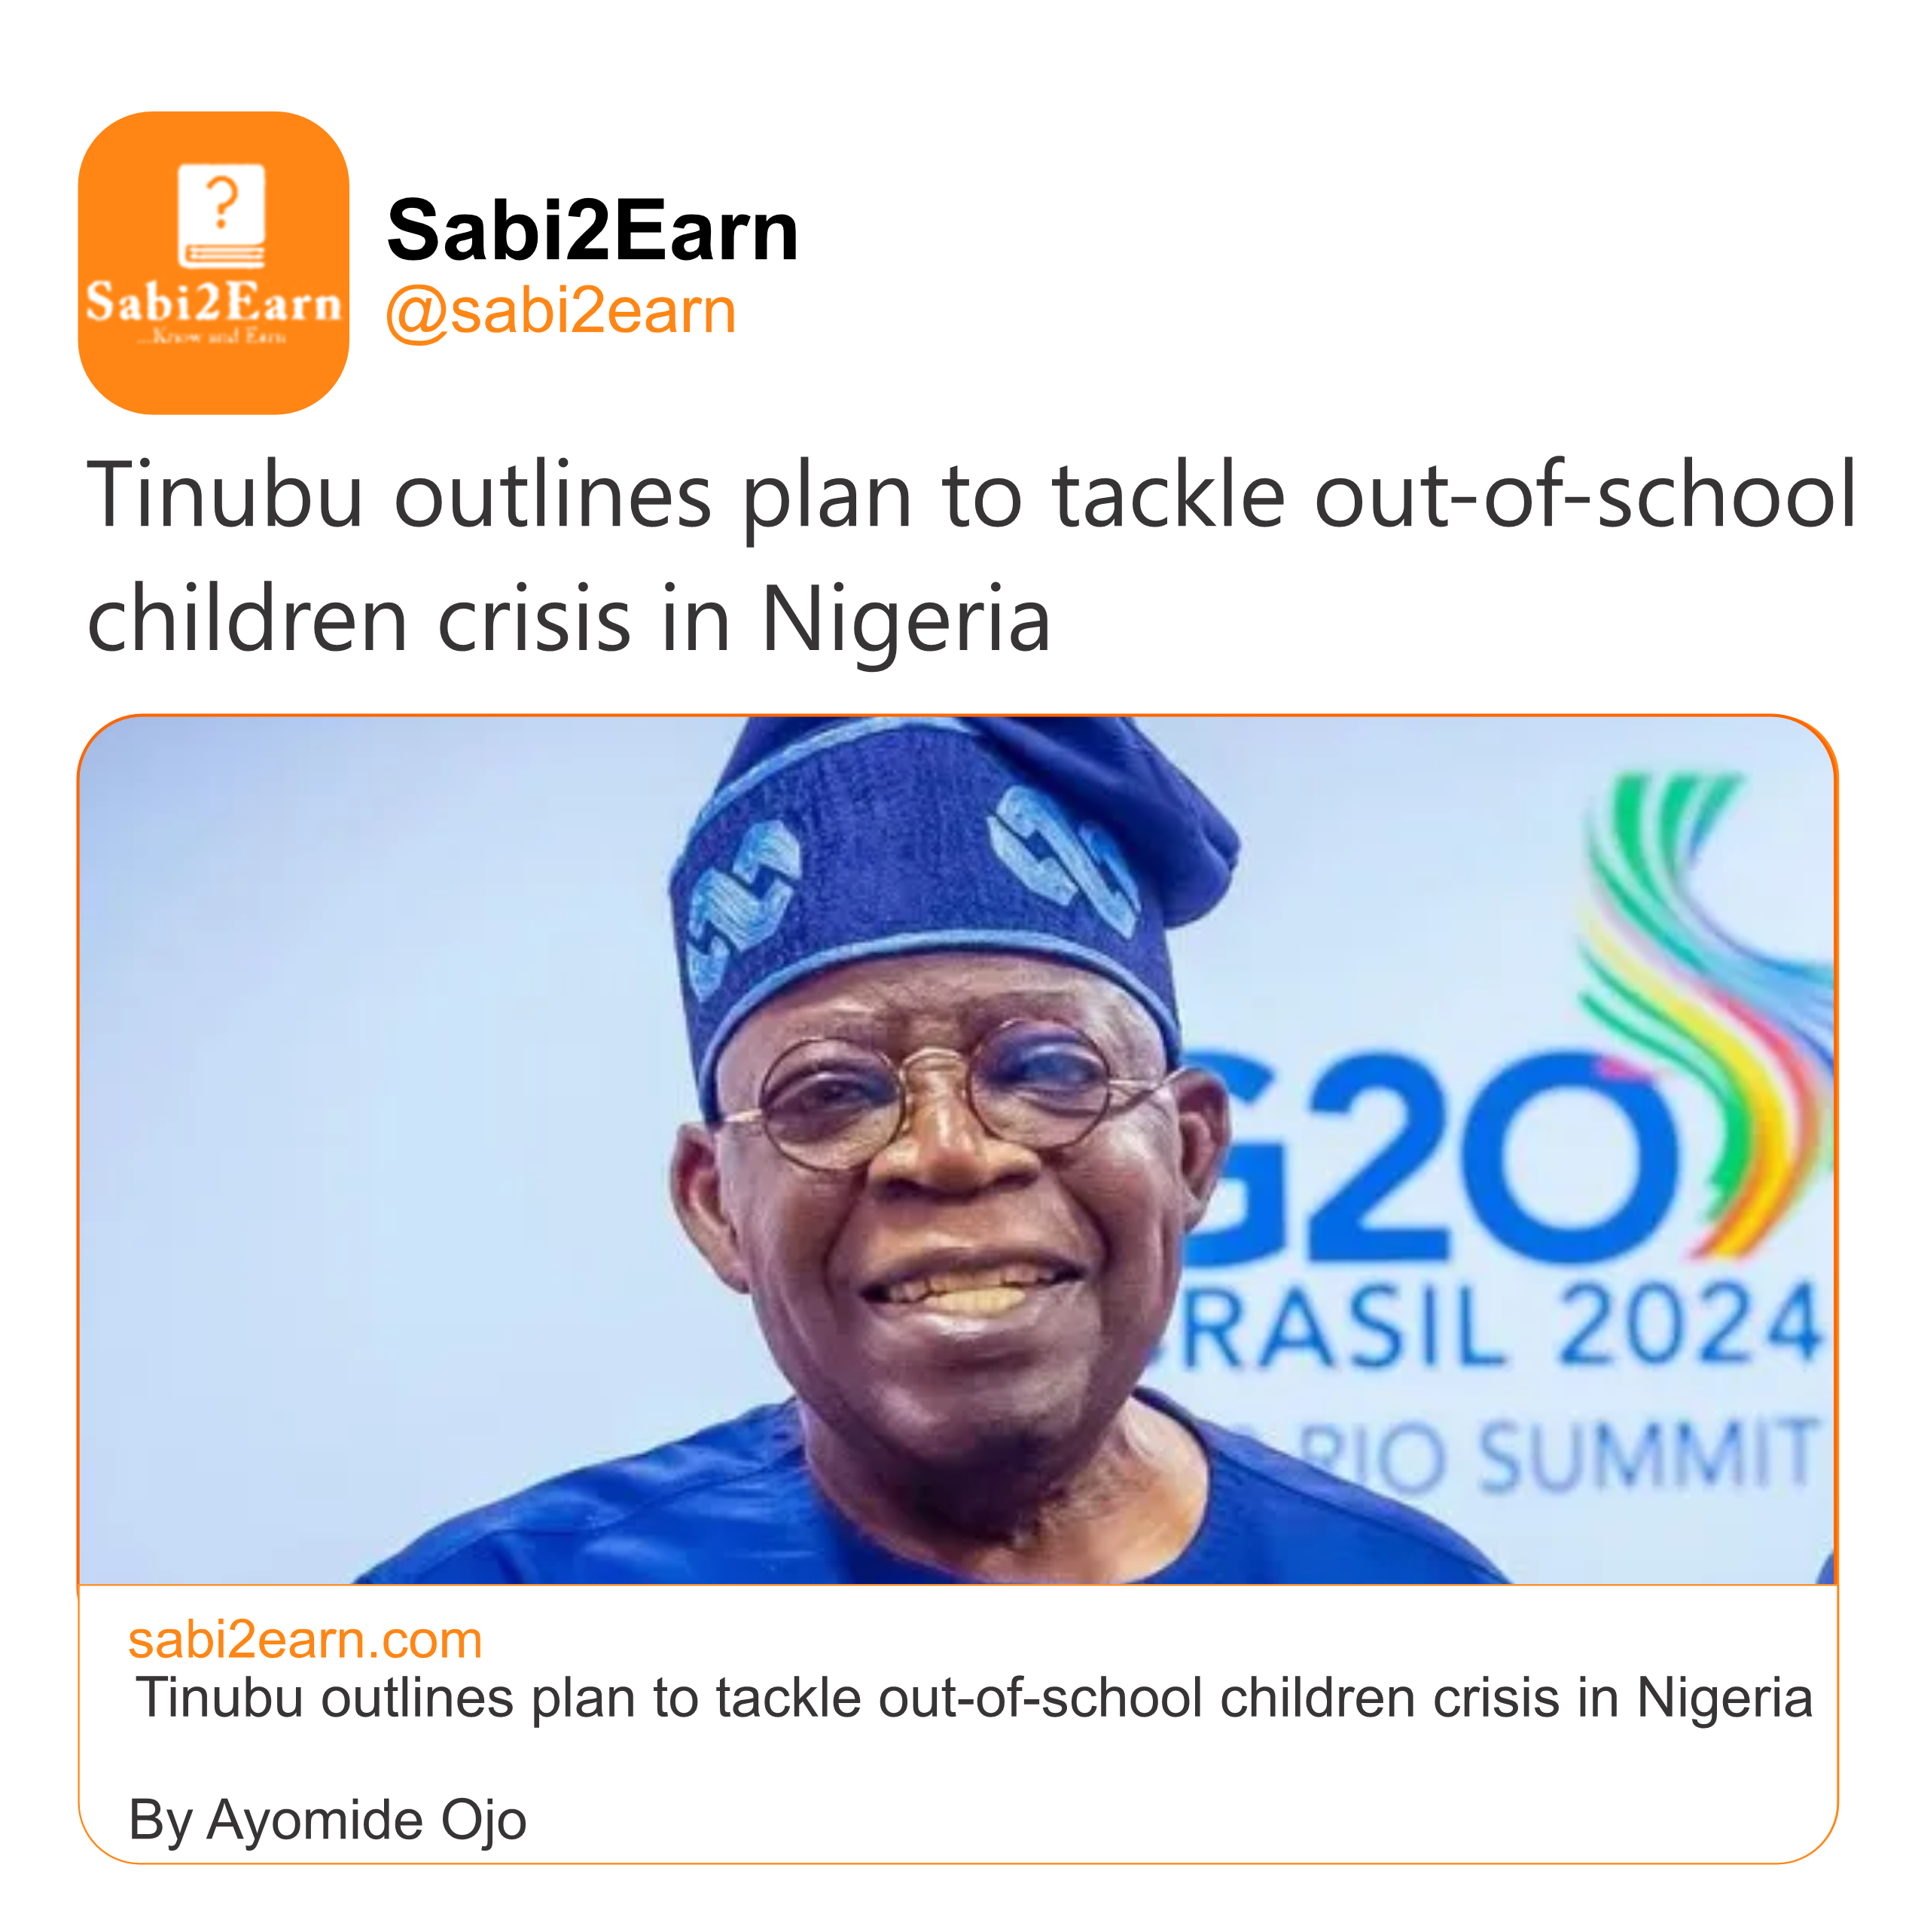Screen dimensions: 1915x1932
Task: Click the word "Tinubu" in large headline
Action: click(x=225, y=494)
